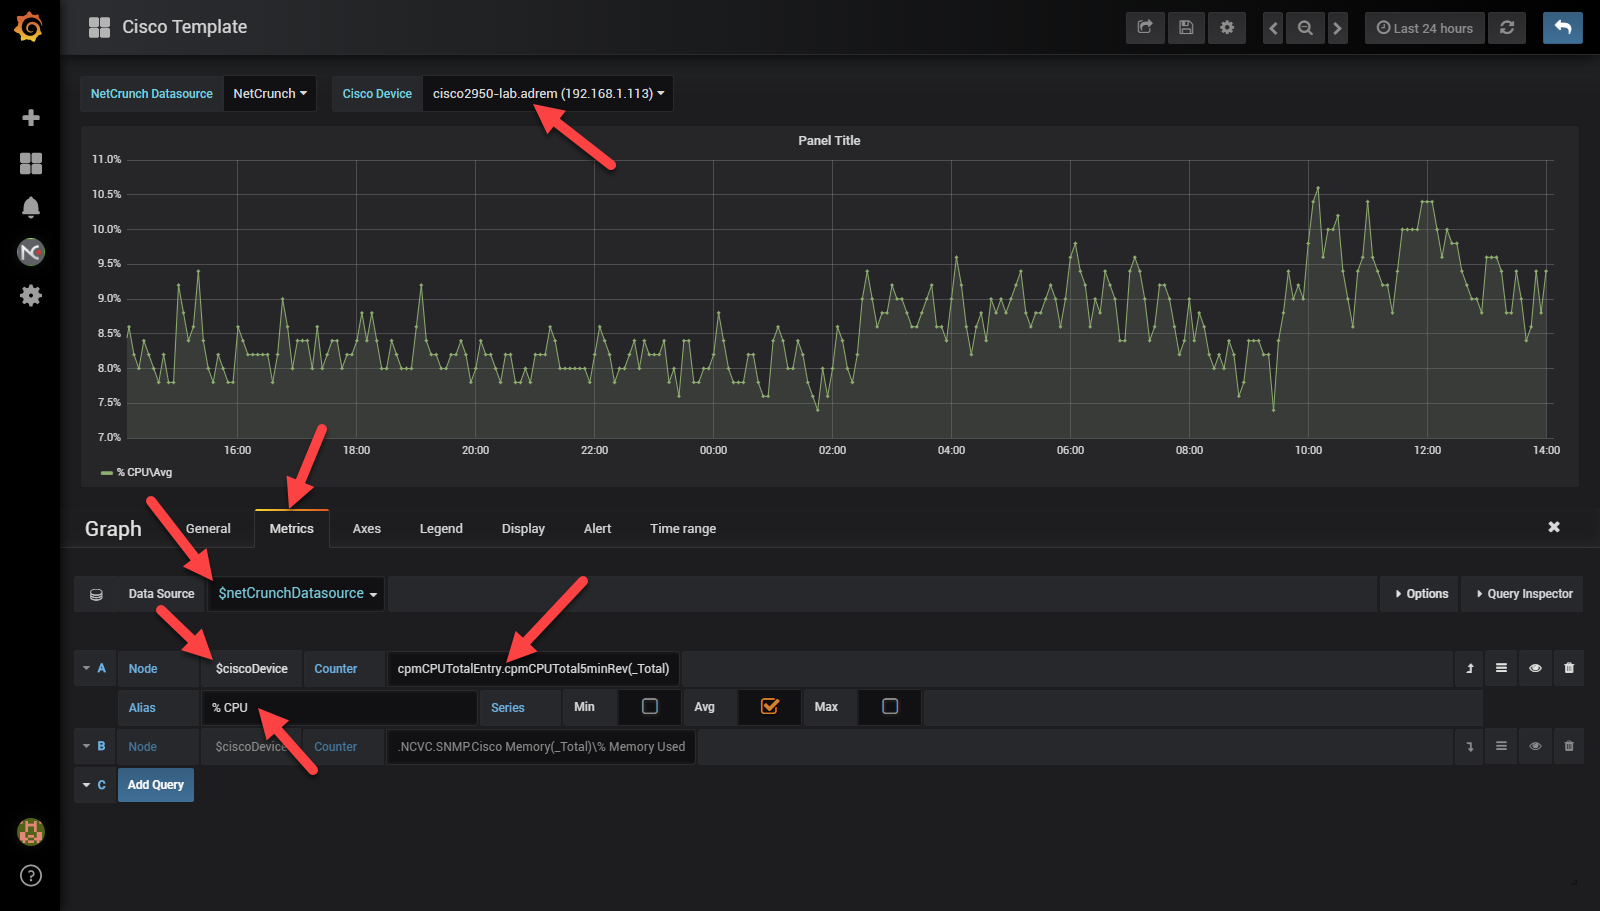1600x911 pixels.
Task: Save the dashboard with the floppy icon
Action: point(1186,28)
